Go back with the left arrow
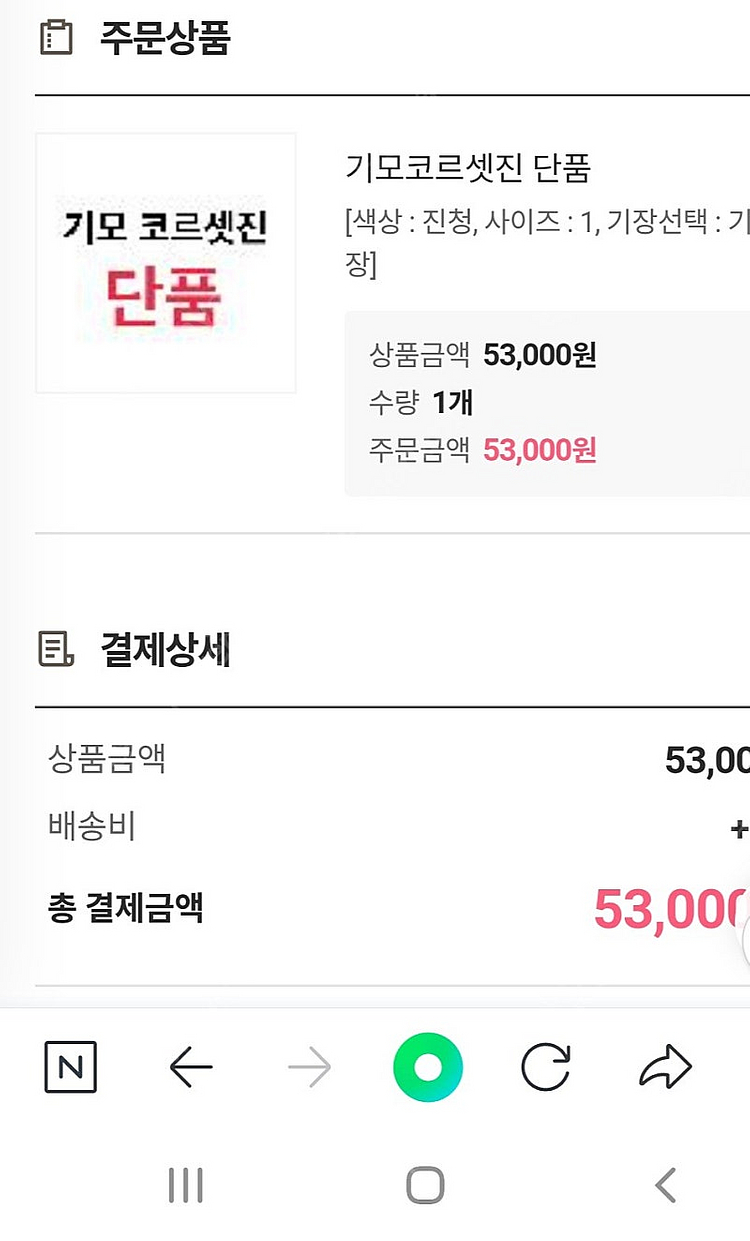The height and width of the screenshot is (1241, 750). (x=191, y=1068)
